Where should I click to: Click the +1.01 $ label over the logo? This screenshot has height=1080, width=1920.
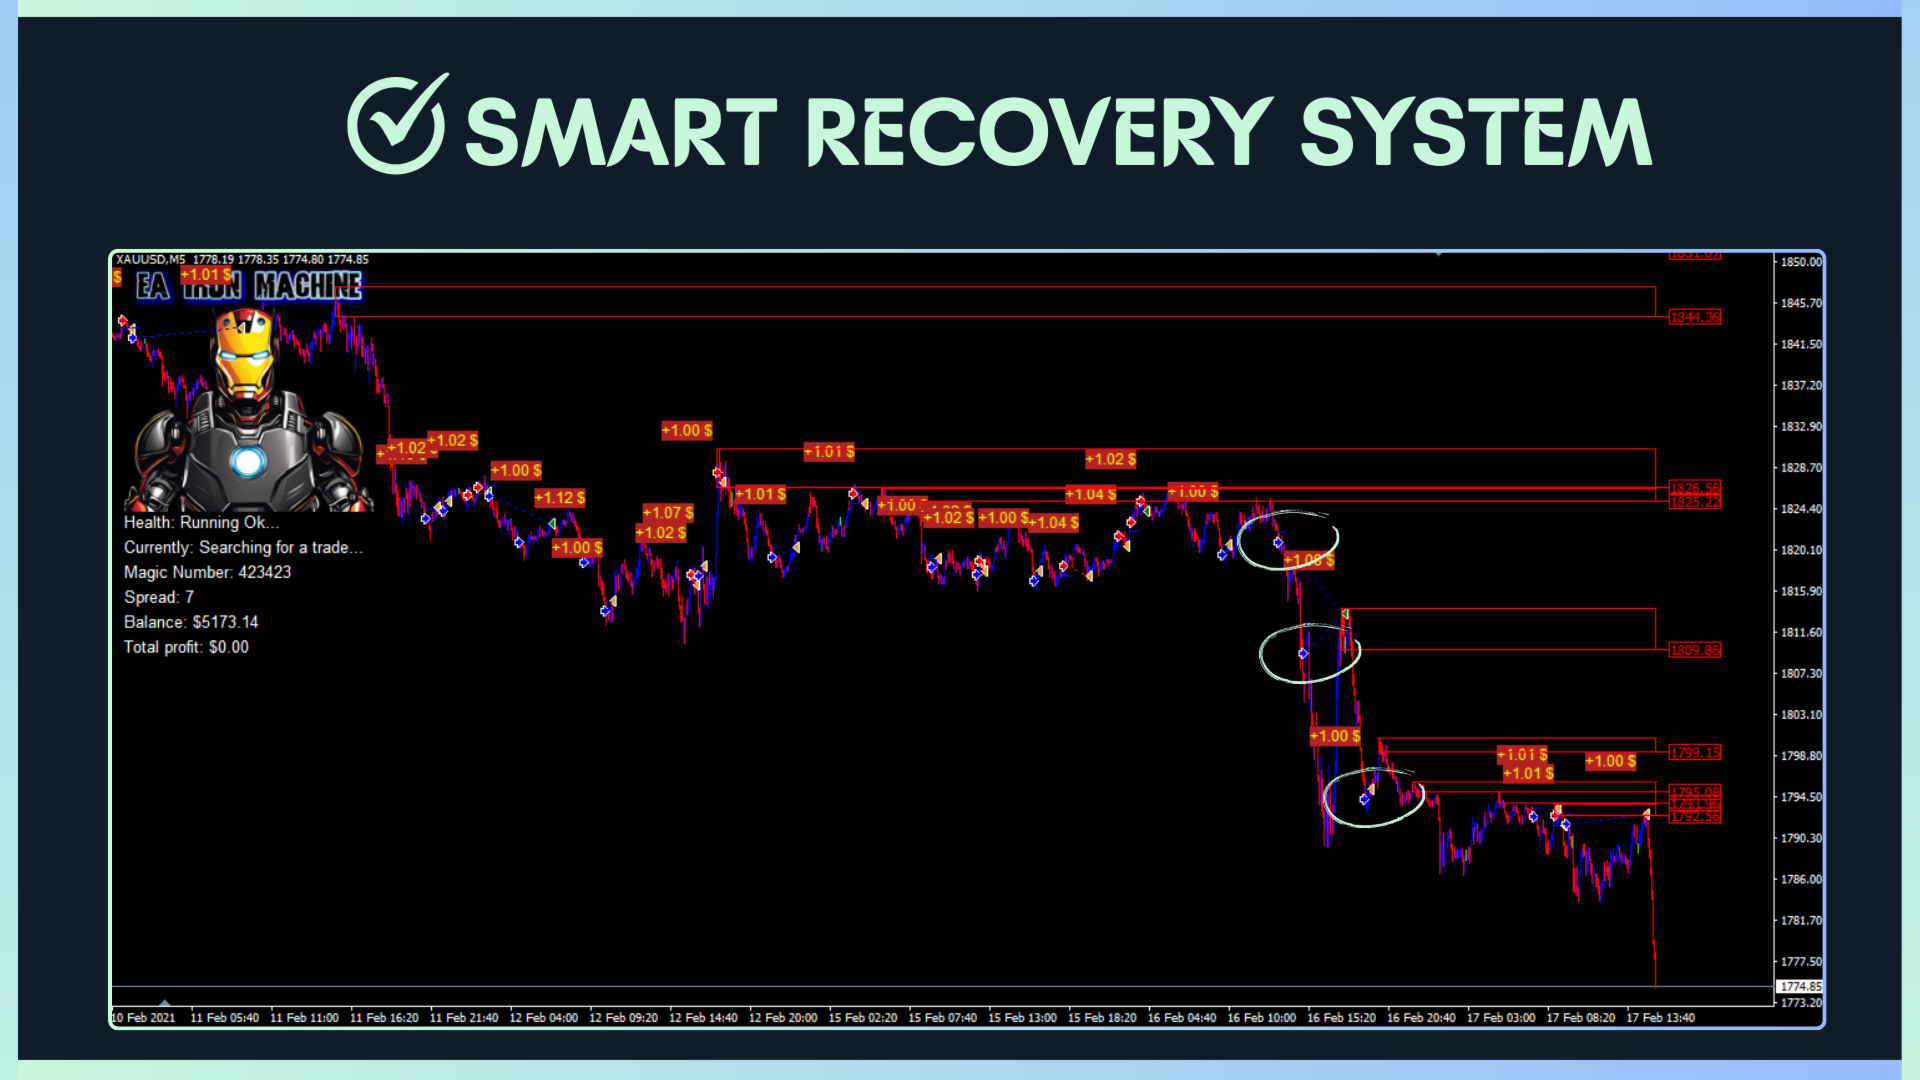pos(206,274)
